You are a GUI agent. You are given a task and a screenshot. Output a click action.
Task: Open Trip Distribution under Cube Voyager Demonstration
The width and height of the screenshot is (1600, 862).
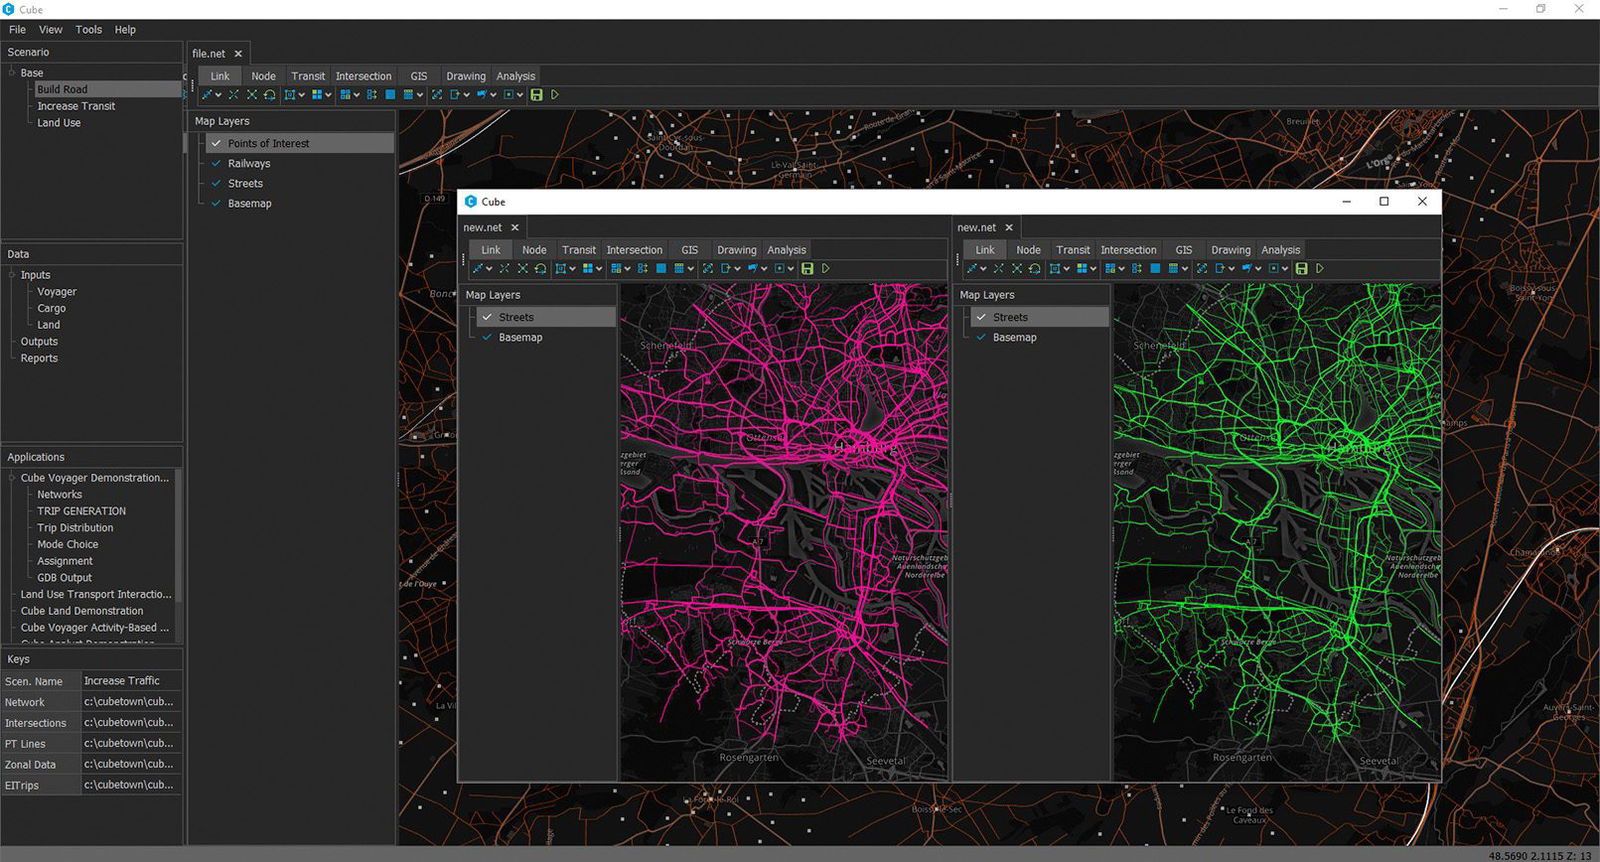[x=75, y=528]
